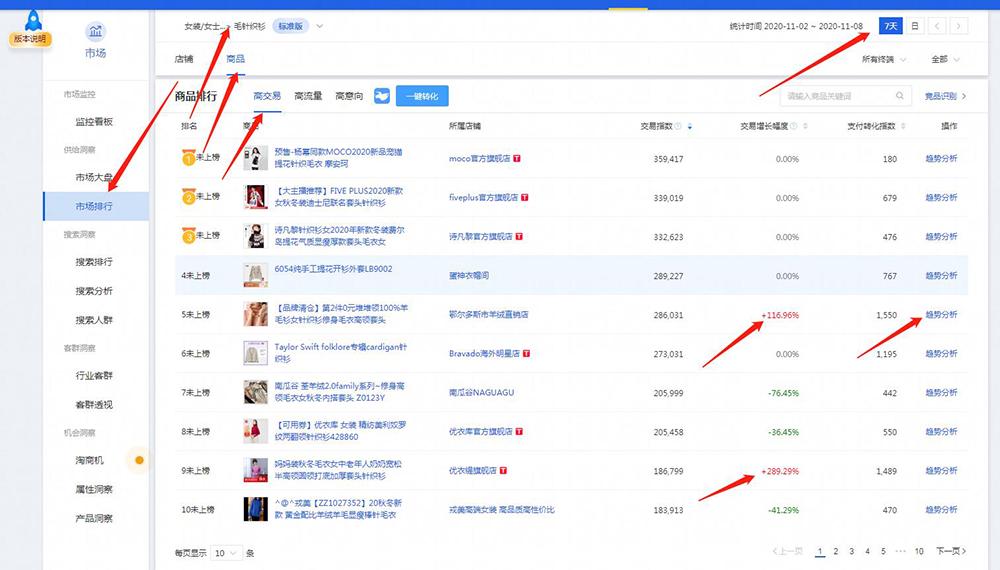Expand the 标准版 category dropdown
Screen dimensions: 1000x570
tap(320, 26)
